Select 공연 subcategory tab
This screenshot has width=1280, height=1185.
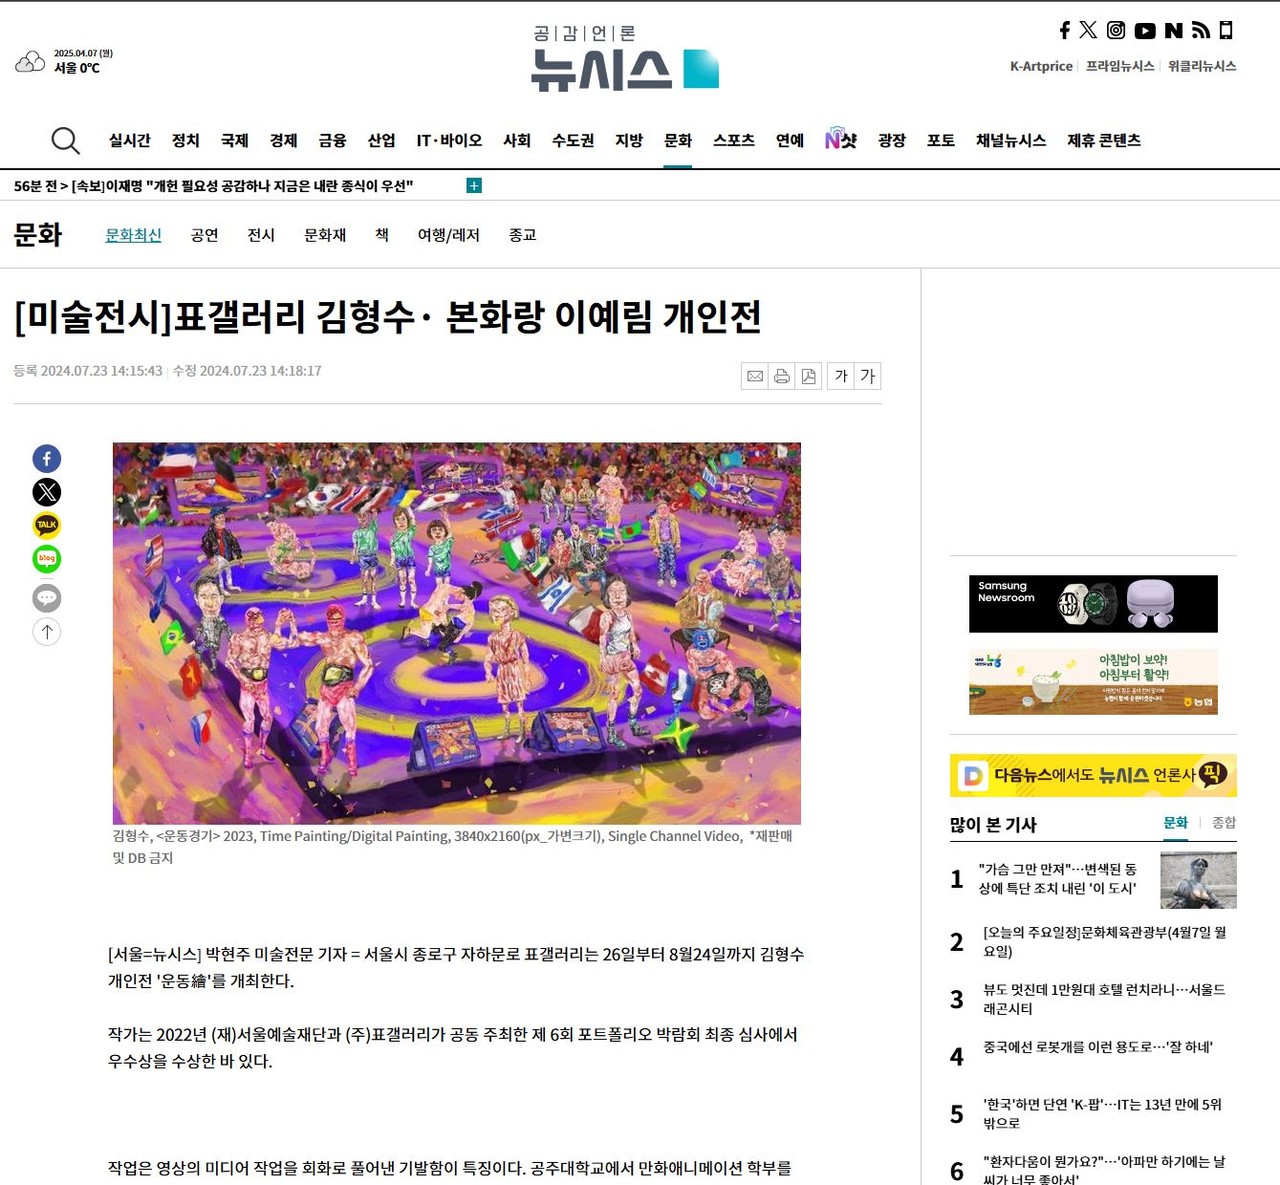tap(205, 235)
